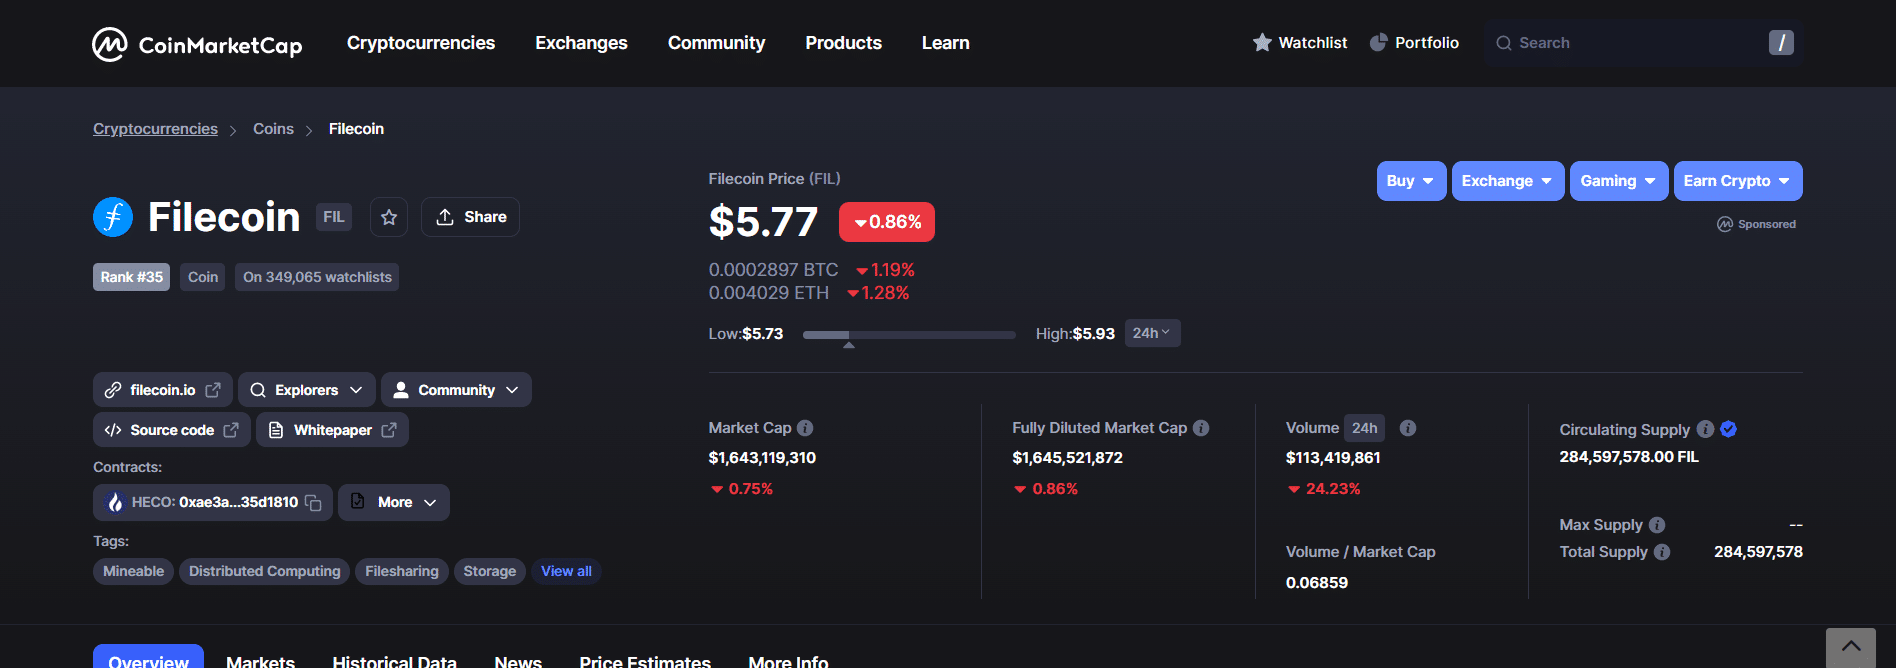Click the Share button
Screen dimensions: 1896x668
coord(470,217)
